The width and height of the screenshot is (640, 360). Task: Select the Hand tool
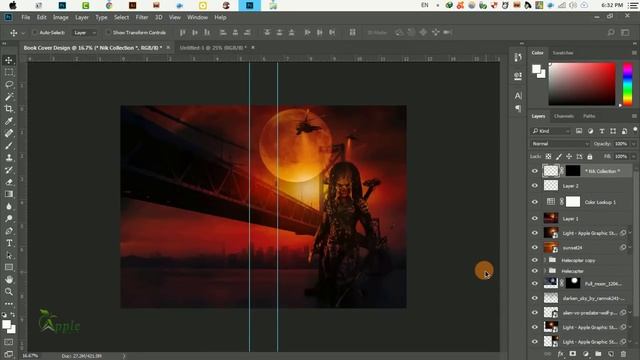(9, 280)
